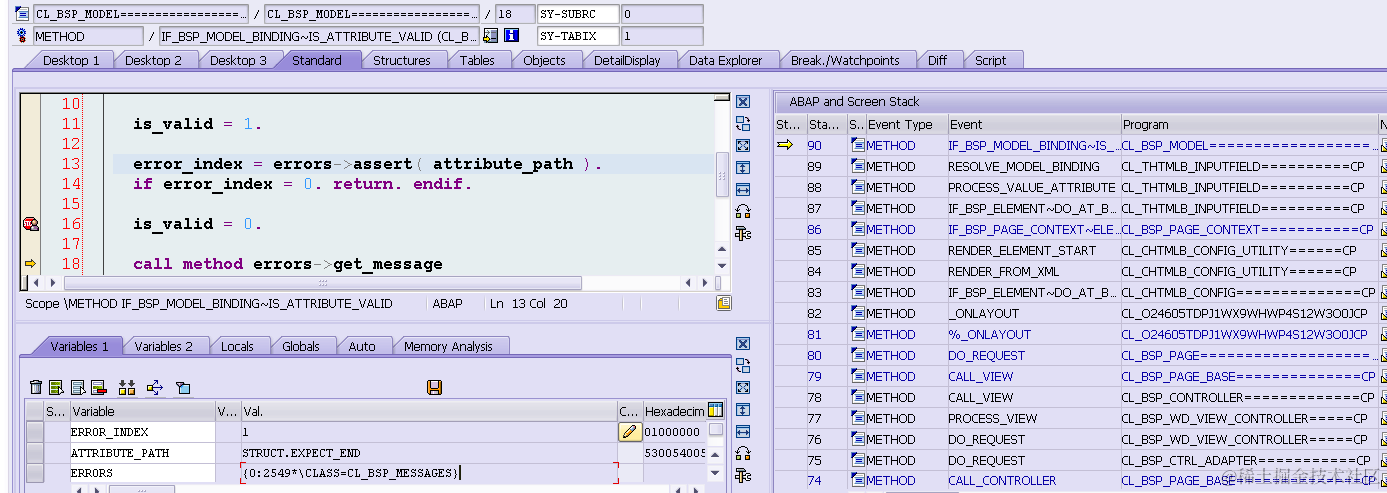Click the SY-TABIX value field

pyautogui.click(x=660, y=36)
